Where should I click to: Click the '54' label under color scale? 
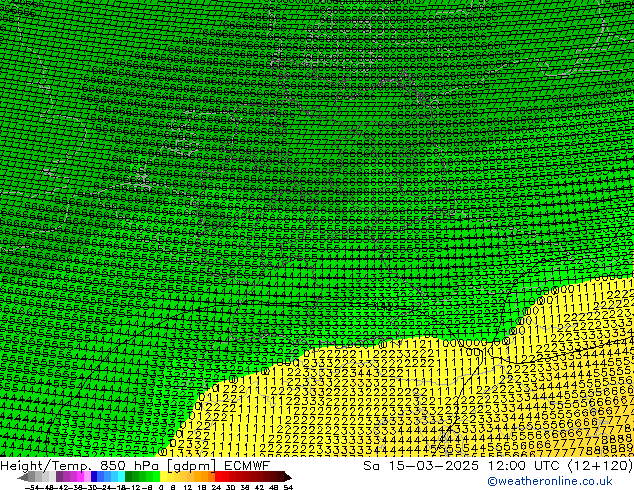[289, 487]
